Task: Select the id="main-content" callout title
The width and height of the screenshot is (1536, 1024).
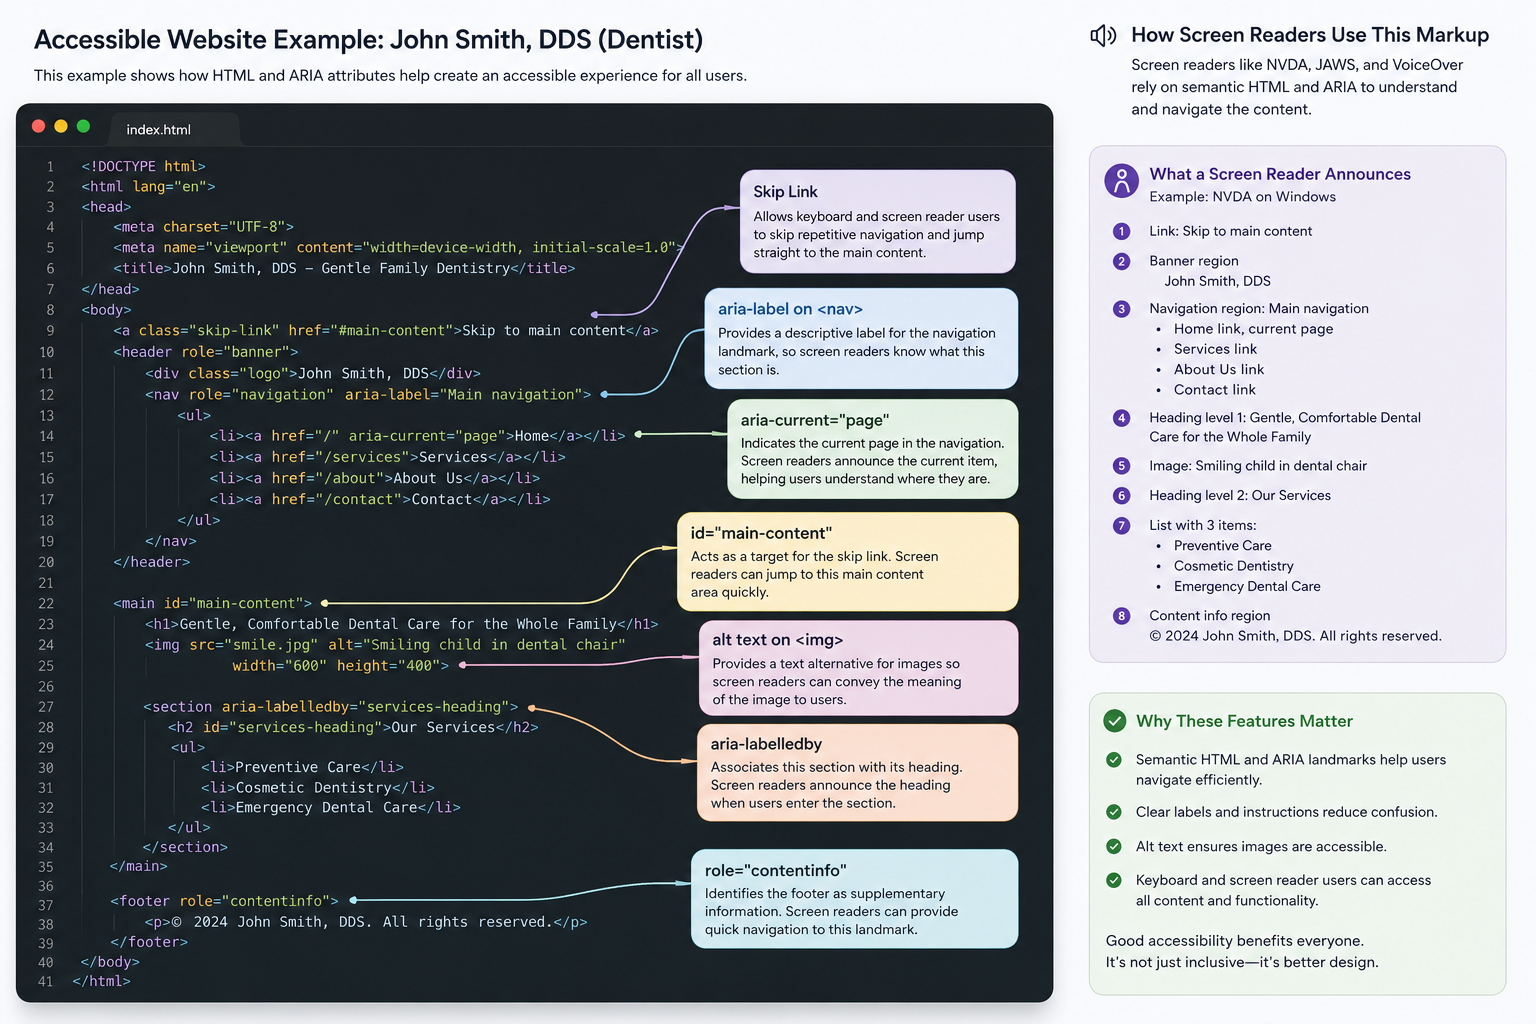Action: (x=761, y=533)
